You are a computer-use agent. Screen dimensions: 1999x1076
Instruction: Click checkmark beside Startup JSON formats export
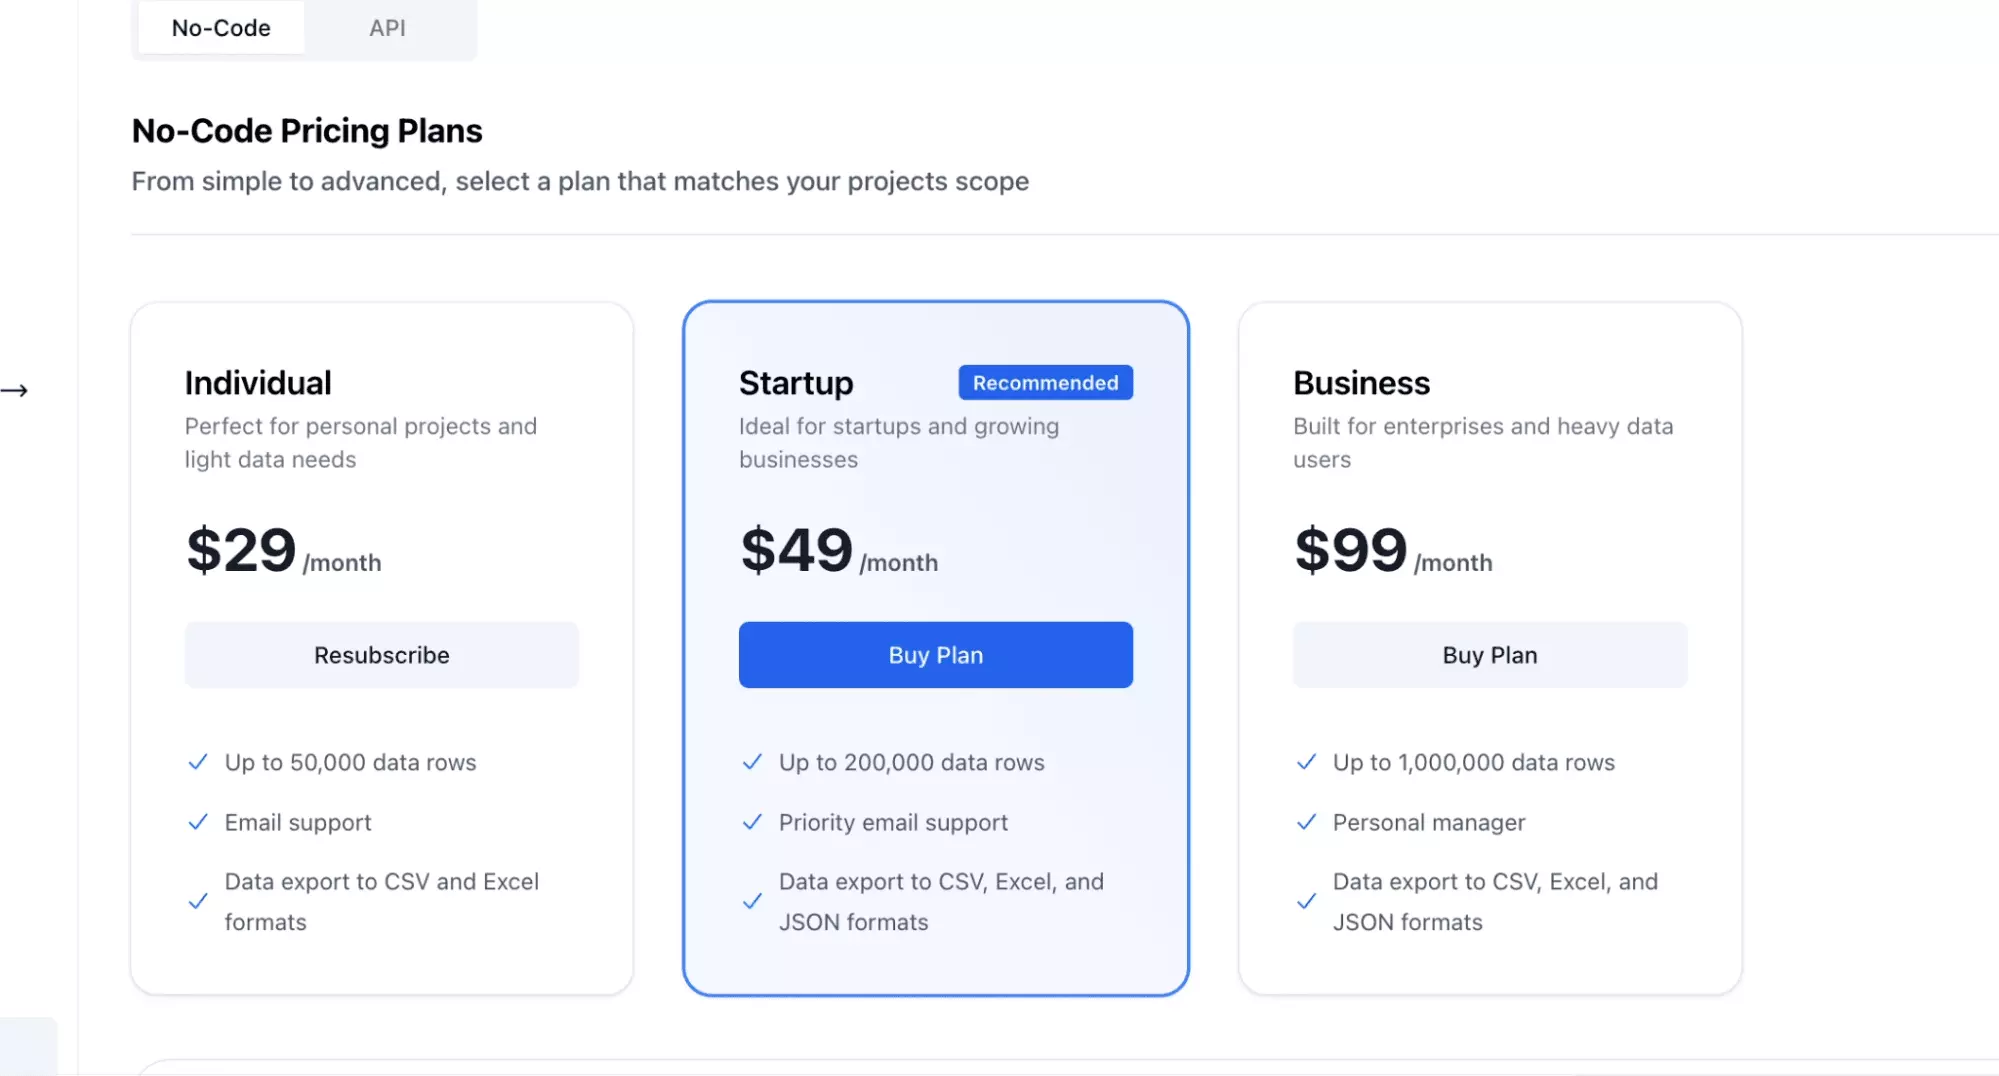coord(752,901)
